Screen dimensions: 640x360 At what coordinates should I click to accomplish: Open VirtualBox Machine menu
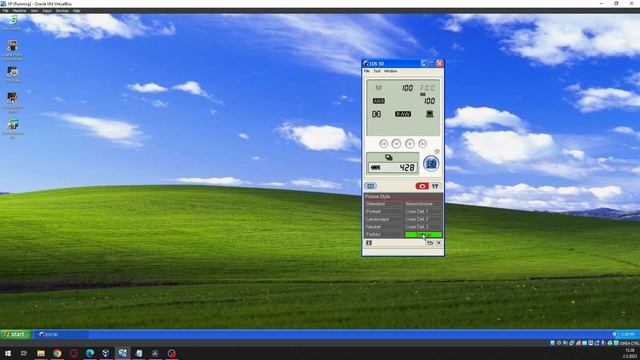click(20, 11)
